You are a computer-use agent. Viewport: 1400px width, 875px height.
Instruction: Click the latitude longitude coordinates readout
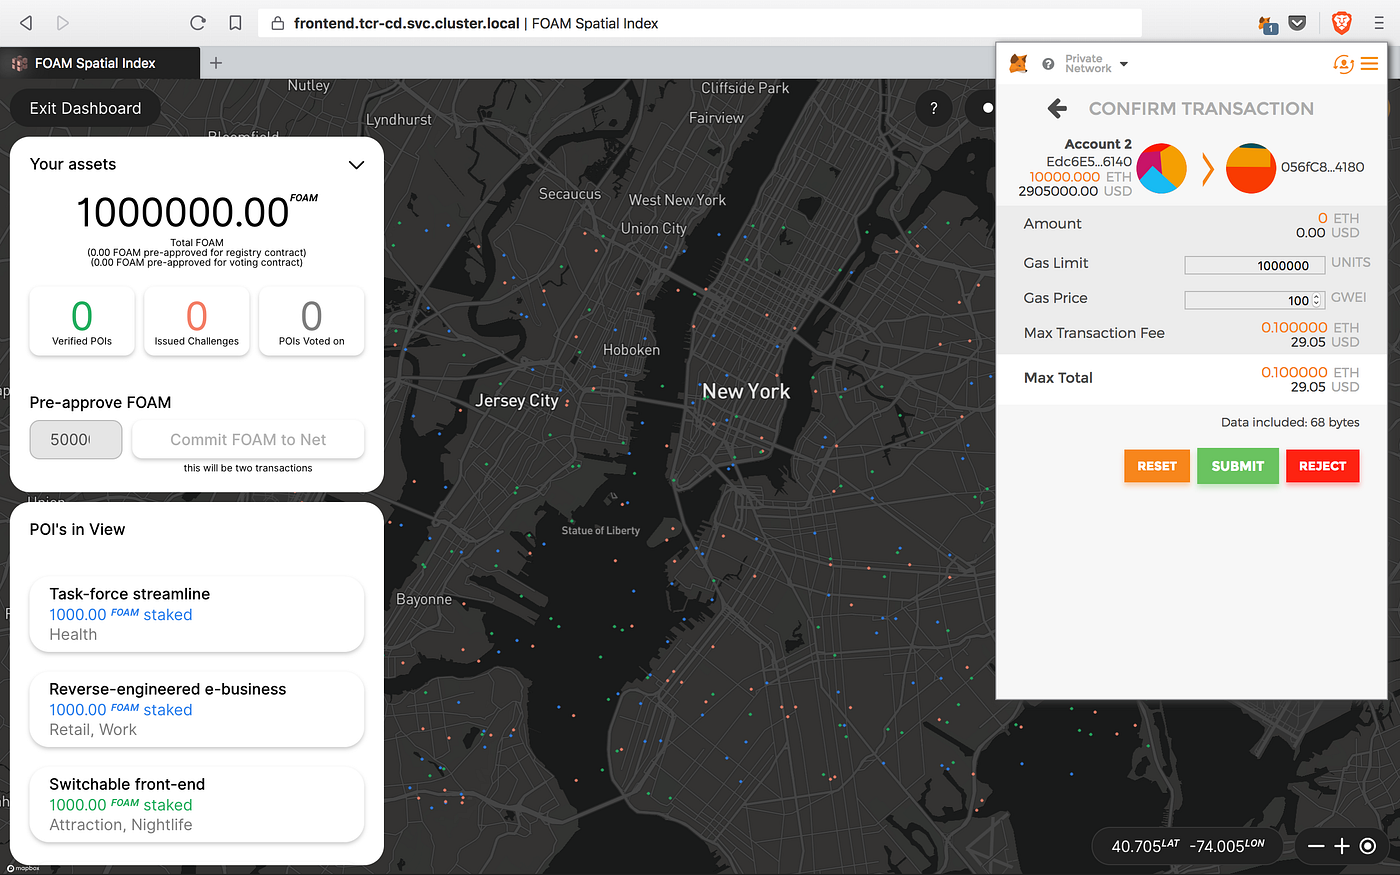1188,846
